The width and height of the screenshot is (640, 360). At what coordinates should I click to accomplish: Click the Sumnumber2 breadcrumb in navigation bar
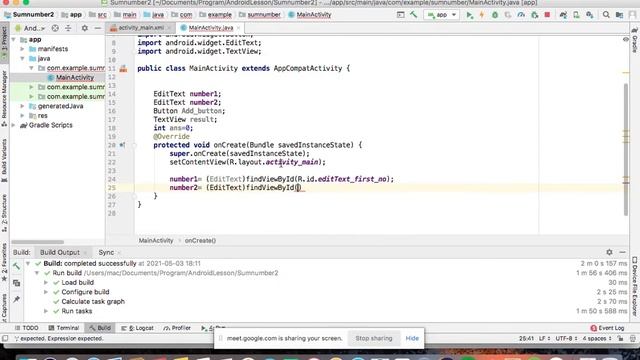pyautogui.click(x=29, y=15)
